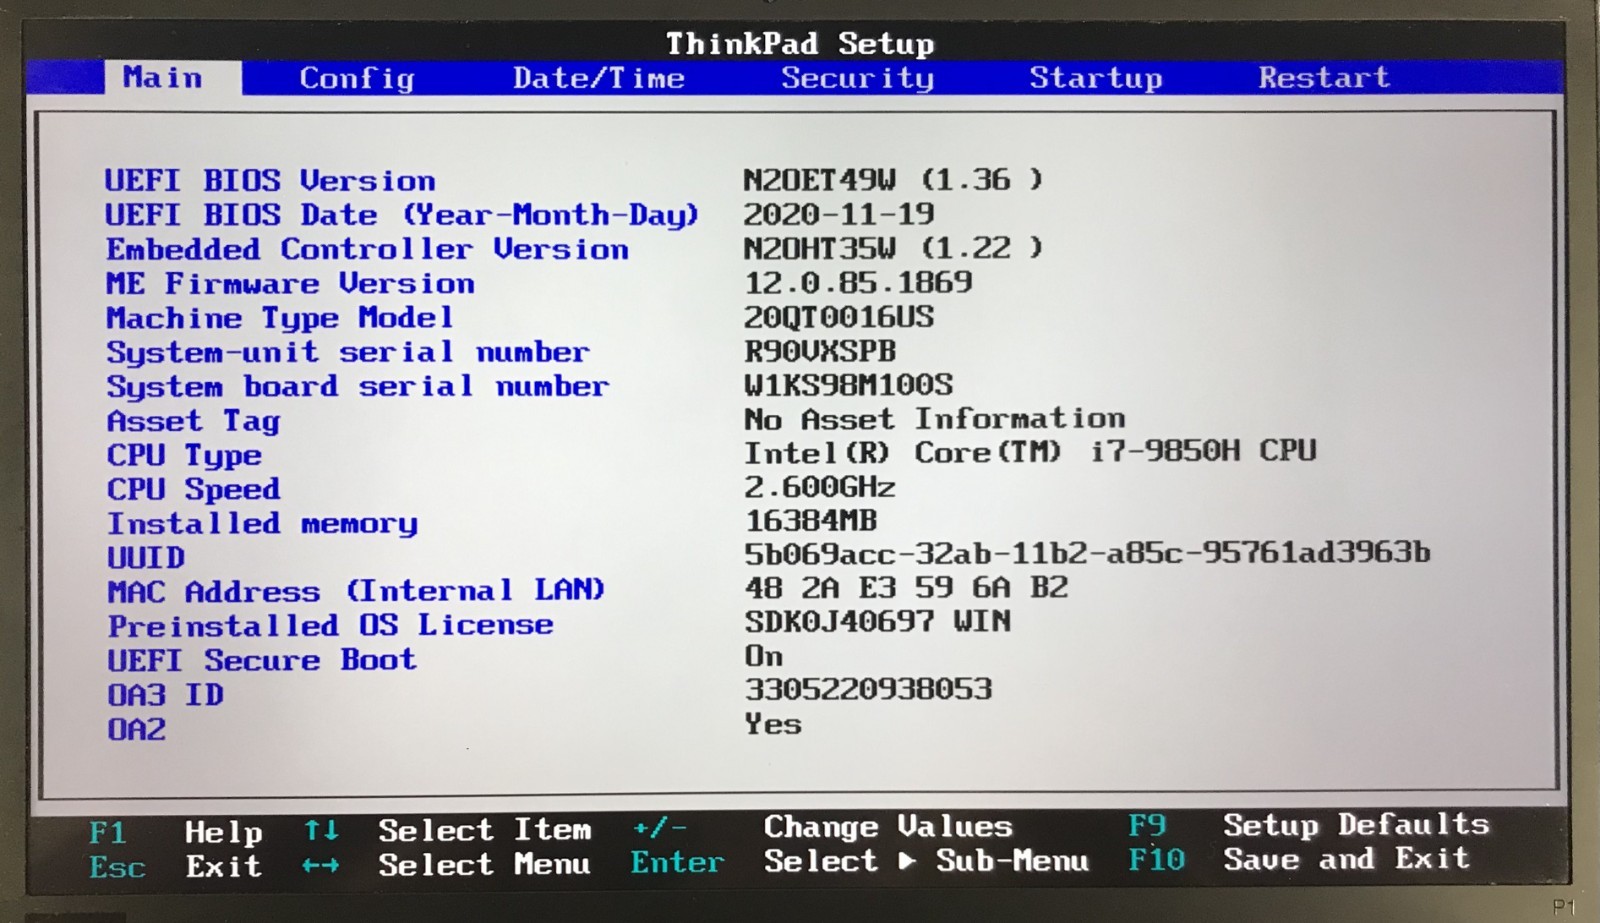Select the Installed memory label

point(262,524)
